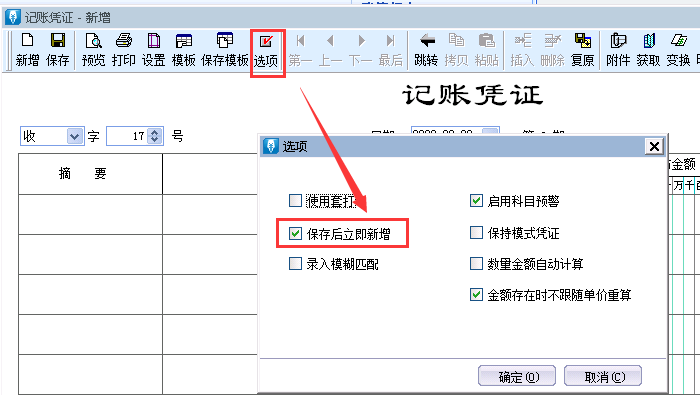Screen dimensions: 700x395
Task: Click the 复原 (Restore) icon
Action: coord(583,50)
